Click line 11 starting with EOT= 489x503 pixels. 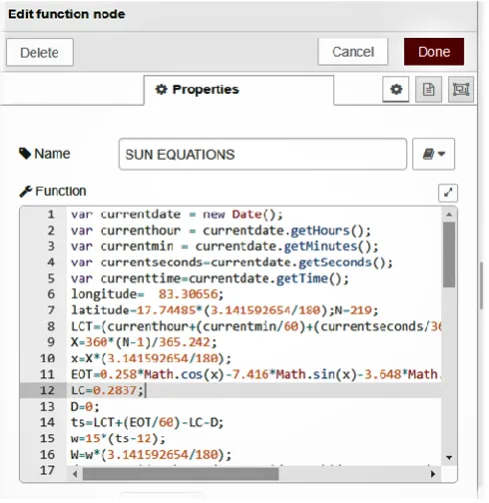[x=256, y=374]
